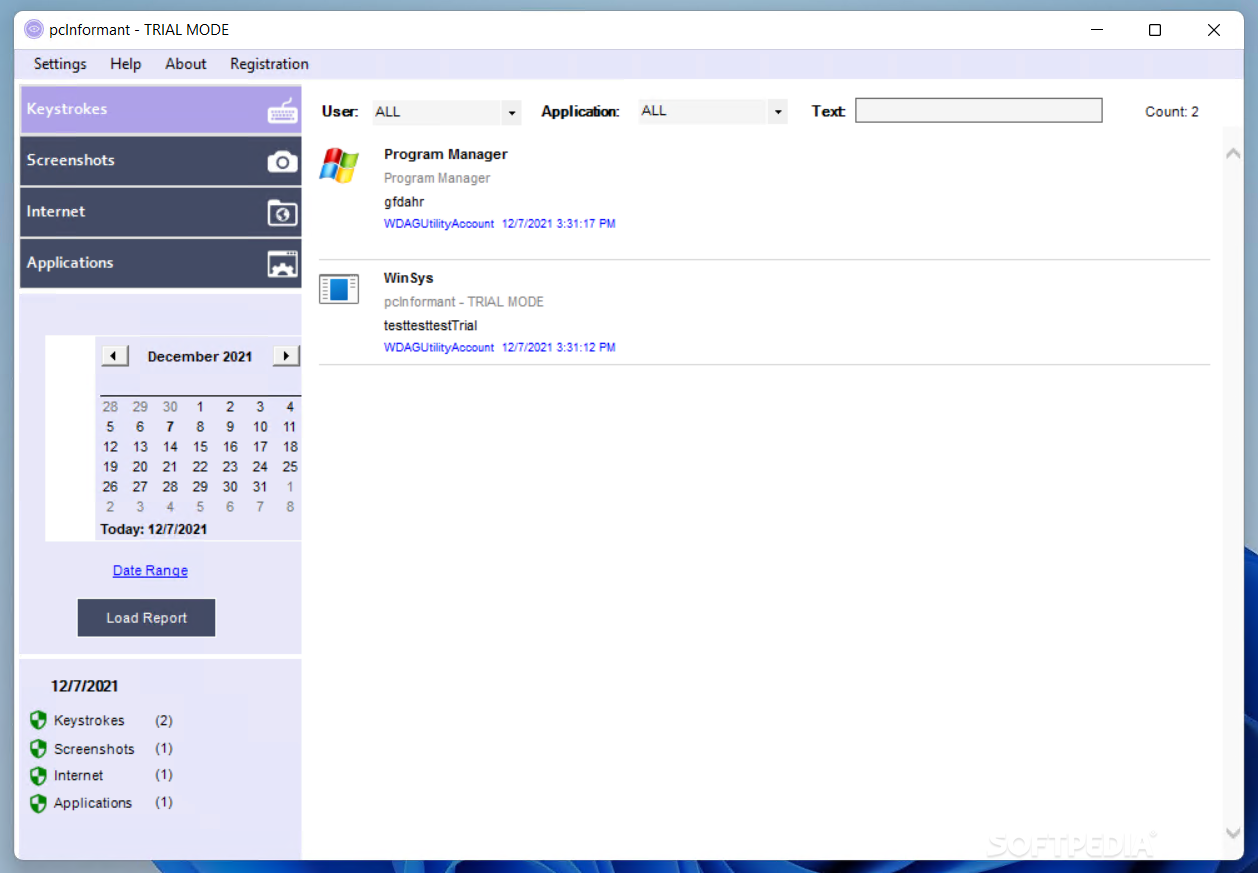Click the Keystrokes (2) summary row
Screen dimensions: 1258x873
(x=102, y=720)
